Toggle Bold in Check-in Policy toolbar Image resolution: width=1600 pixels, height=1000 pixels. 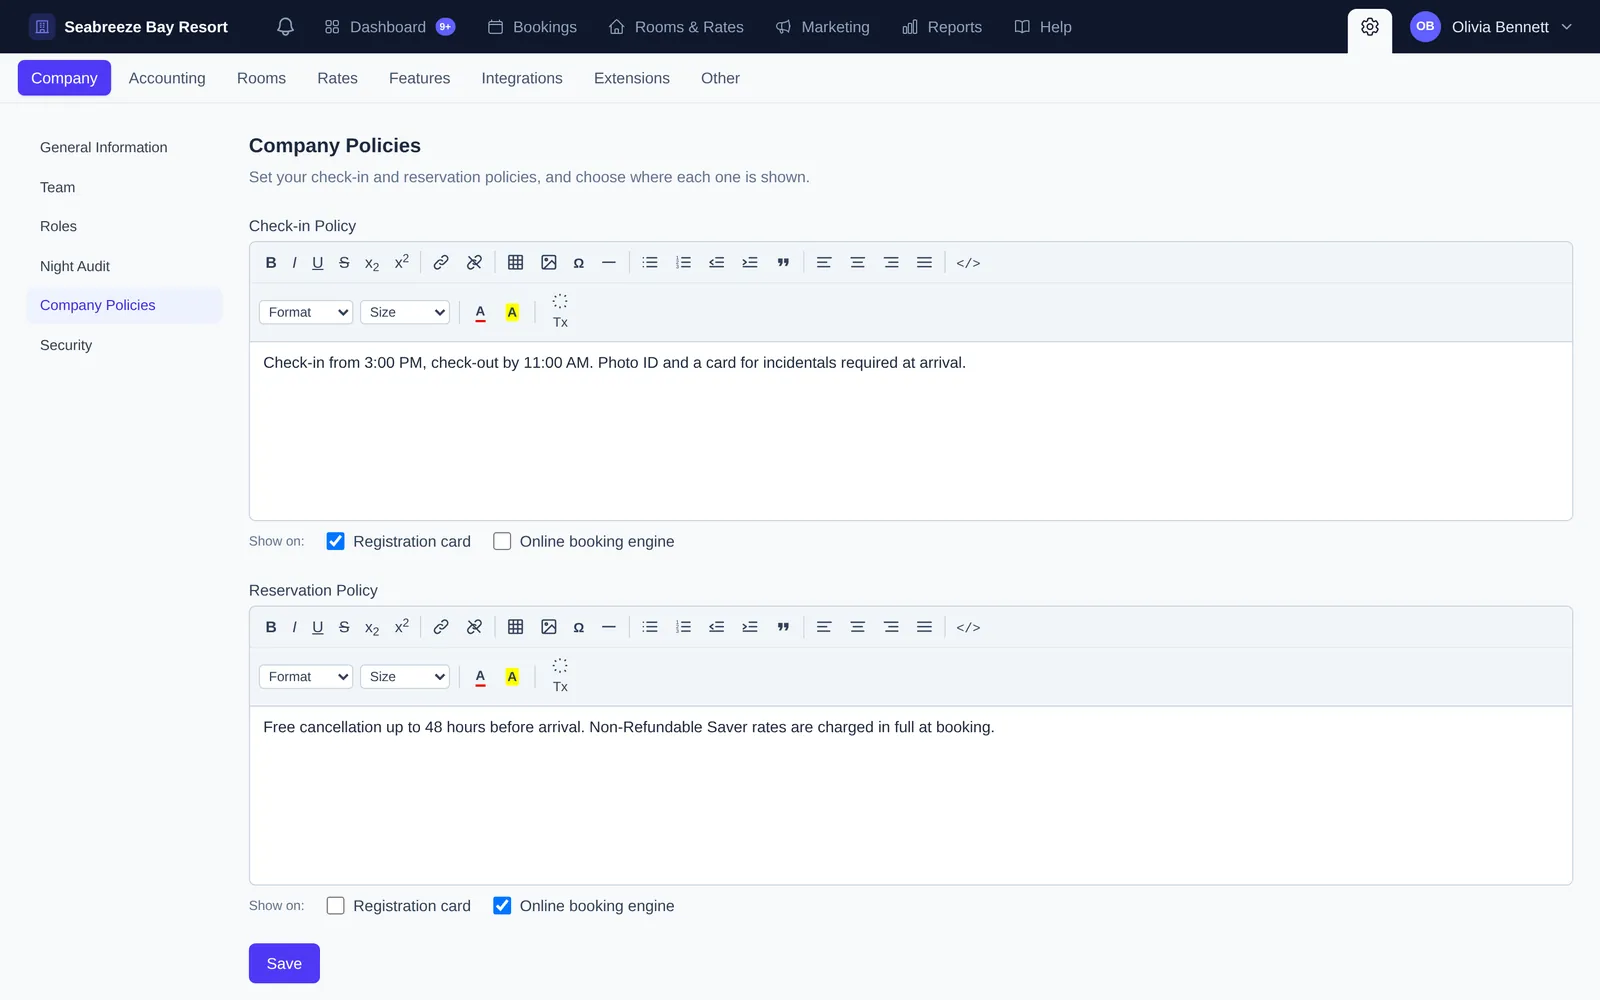(x=271, y=263)
